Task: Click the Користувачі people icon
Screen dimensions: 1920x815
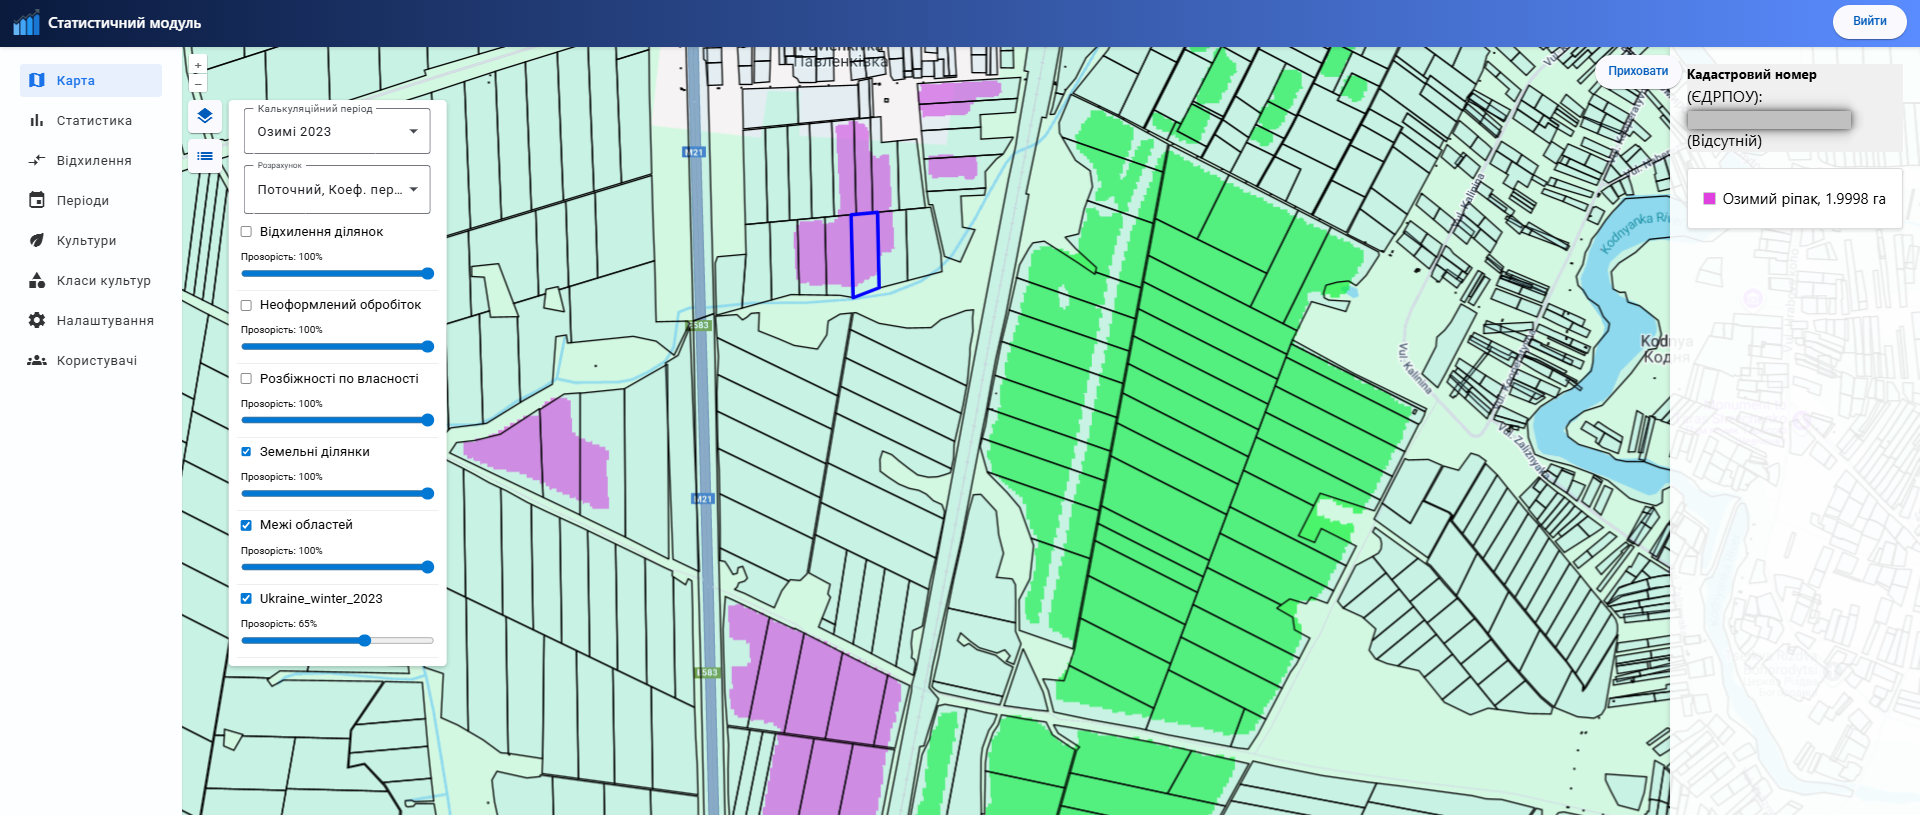Action: tap(37, 361)
